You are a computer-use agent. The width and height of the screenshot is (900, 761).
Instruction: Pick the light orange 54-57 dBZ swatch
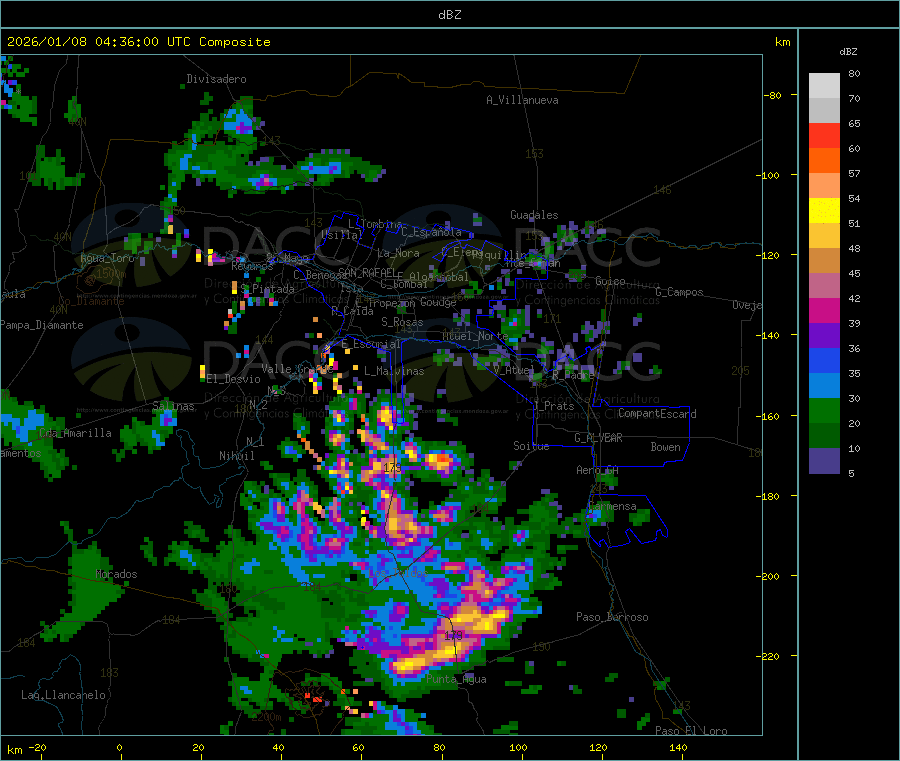pos(824,186)
